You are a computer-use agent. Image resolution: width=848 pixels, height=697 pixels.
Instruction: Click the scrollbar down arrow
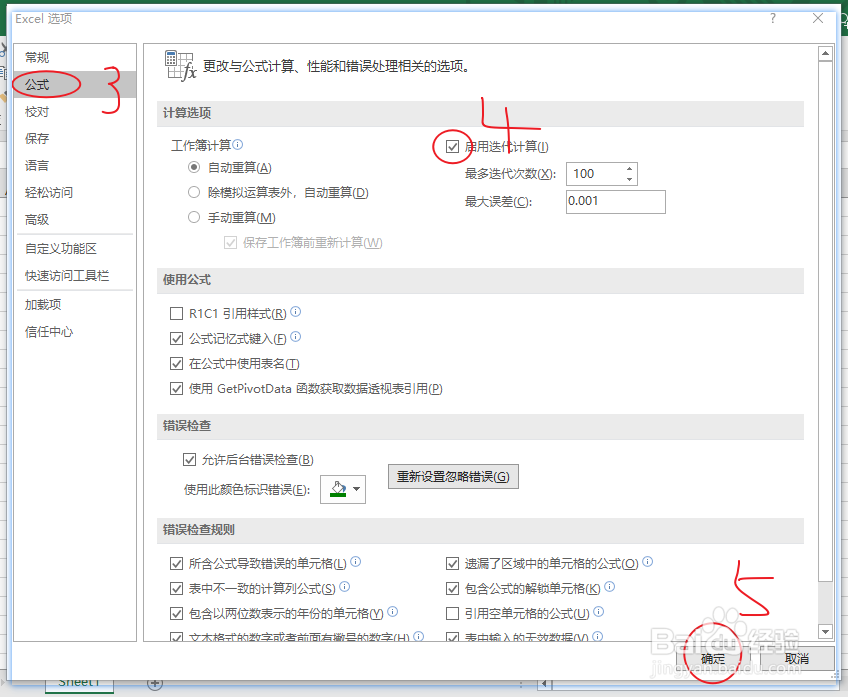click(x=825, y=631)
